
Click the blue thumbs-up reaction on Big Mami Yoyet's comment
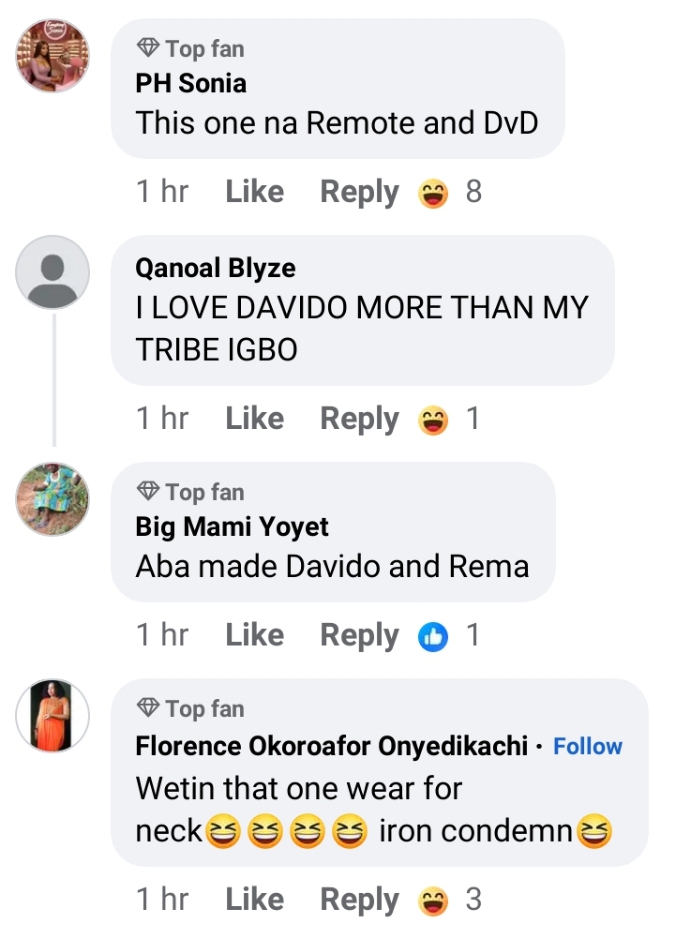(433, 637)
